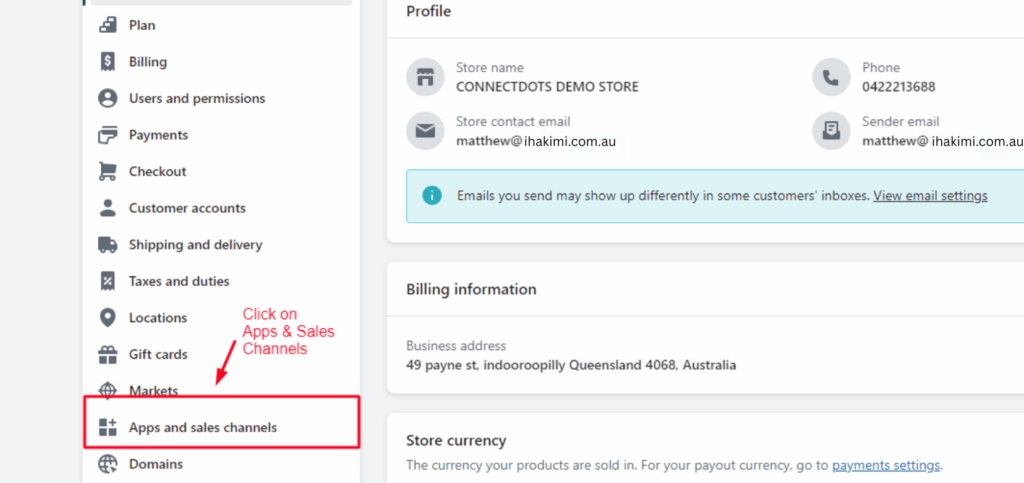Open Apps and sales channels settings
Image resolution: width=1024 pixels, height=483 pixels.
(203, 428)
